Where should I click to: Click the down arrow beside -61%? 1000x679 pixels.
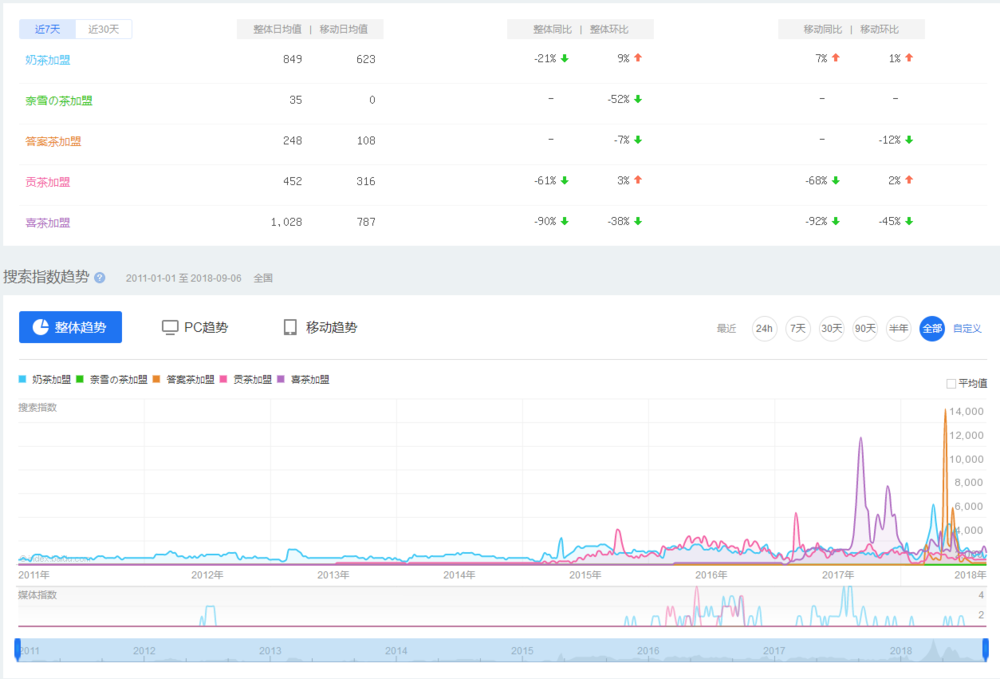click(x=564, y=181)
